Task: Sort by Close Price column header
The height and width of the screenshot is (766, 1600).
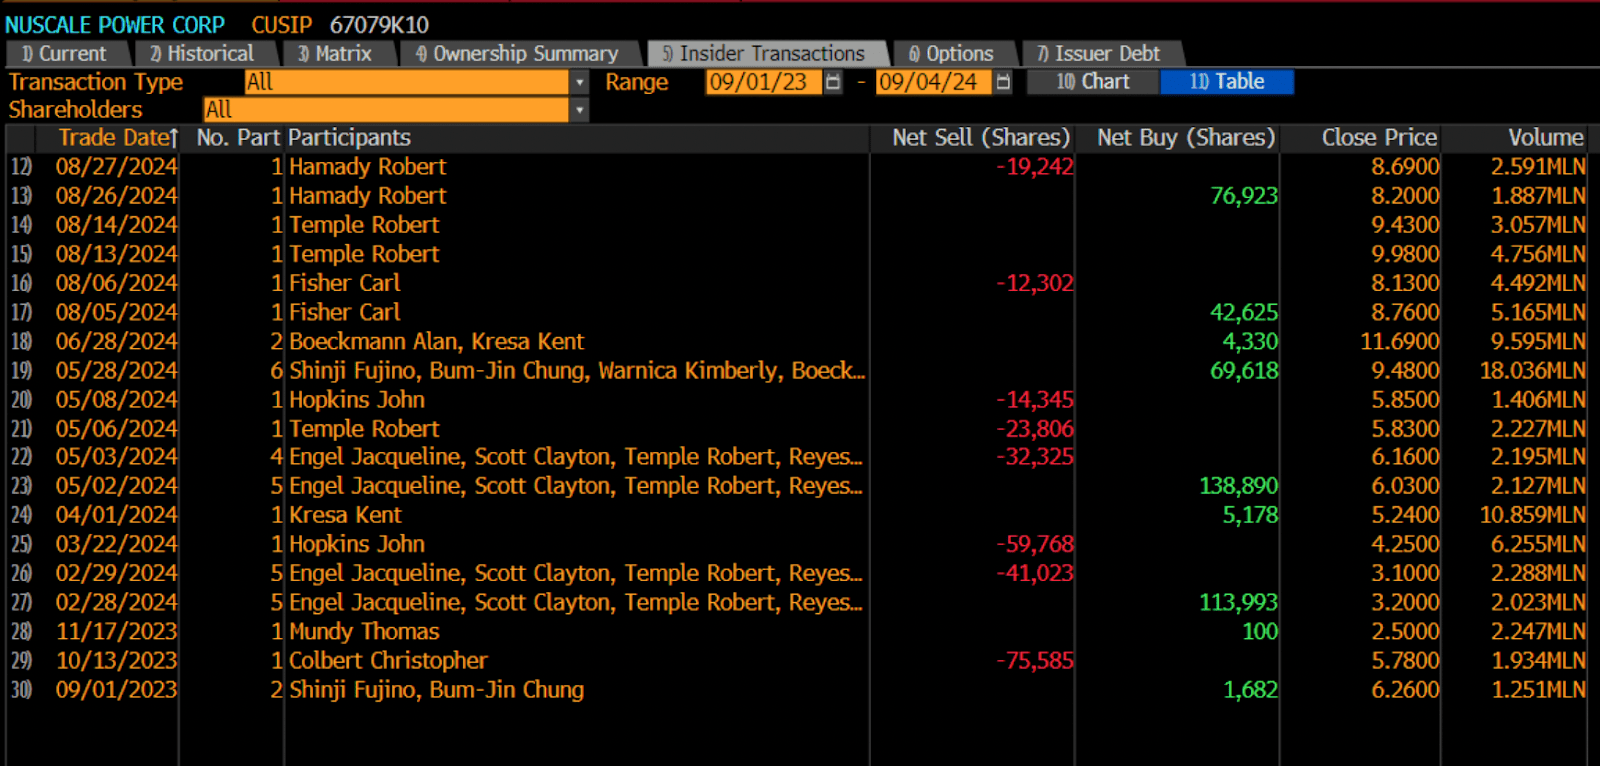Action: [1379, 138]
